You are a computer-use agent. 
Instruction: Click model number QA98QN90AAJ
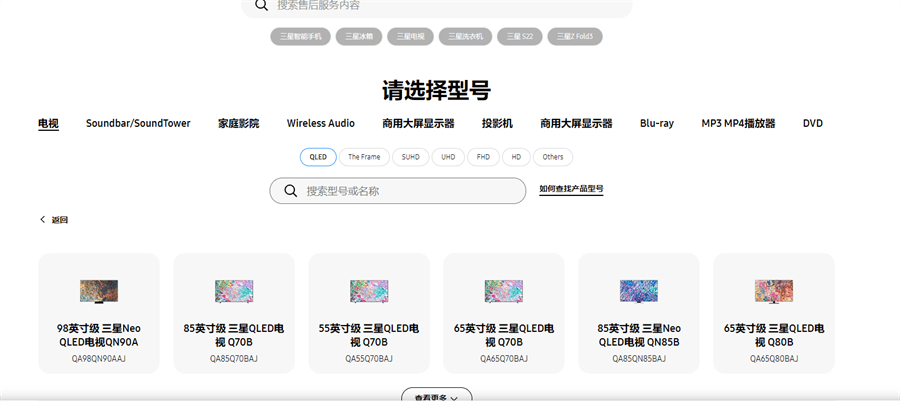click(x=99, y=359)
